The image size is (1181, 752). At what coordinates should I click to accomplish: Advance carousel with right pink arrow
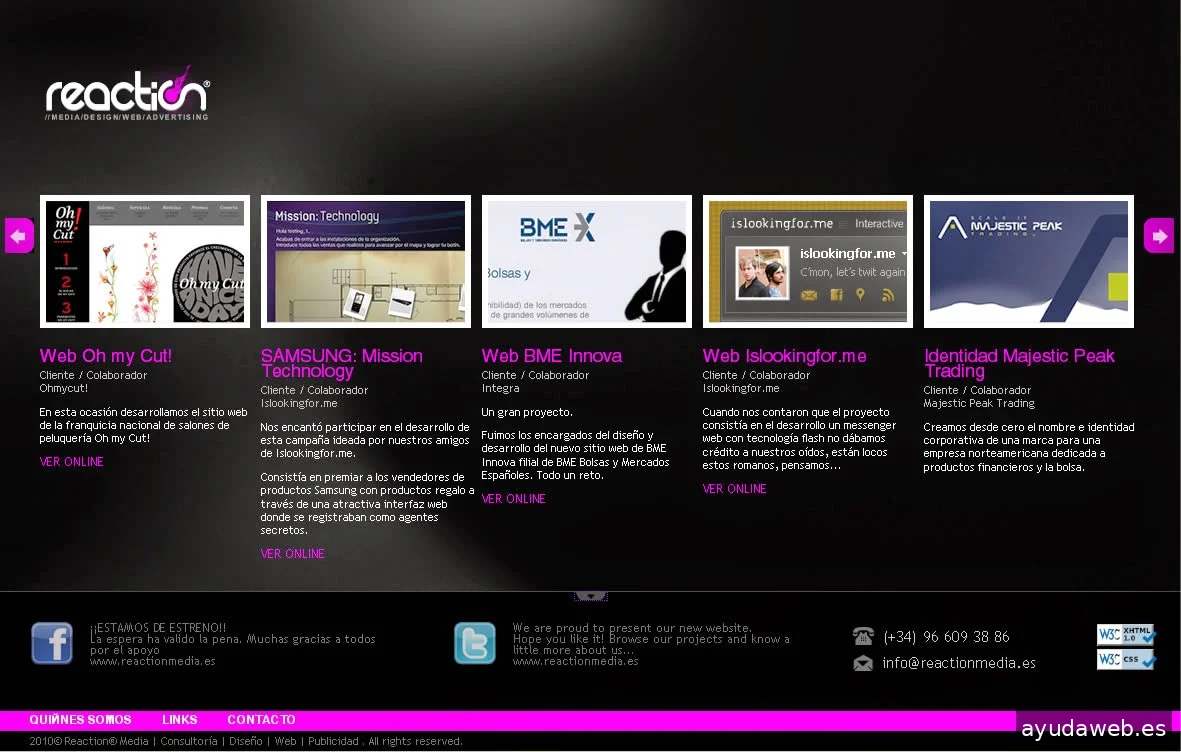tap(1159, 236)
